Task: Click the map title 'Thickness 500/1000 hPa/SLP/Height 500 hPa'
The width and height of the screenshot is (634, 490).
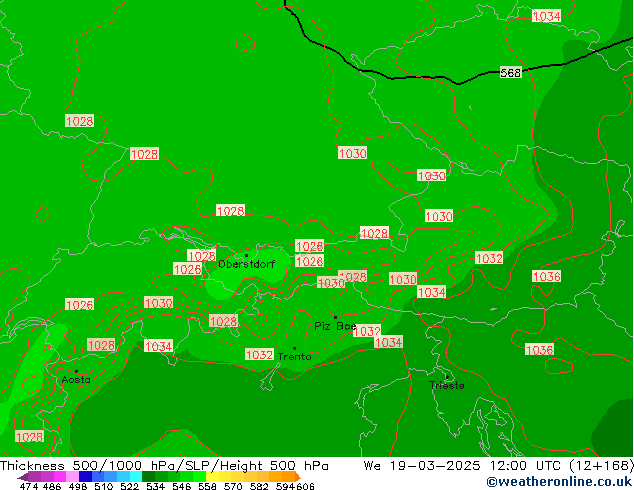Action: 164,466
